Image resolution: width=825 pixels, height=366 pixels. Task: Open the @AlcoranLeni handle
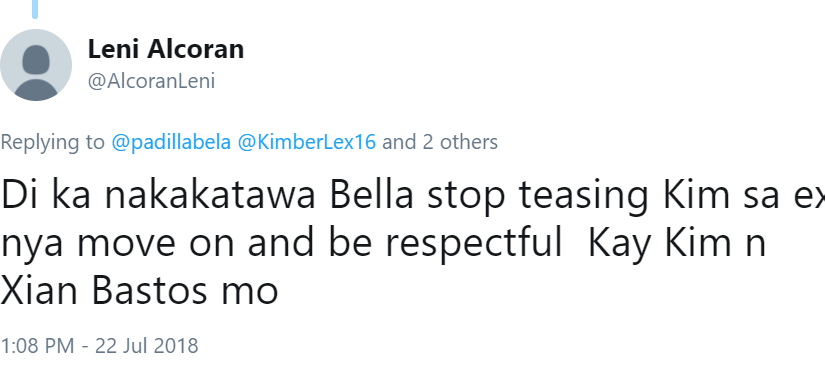pos(152,82)
